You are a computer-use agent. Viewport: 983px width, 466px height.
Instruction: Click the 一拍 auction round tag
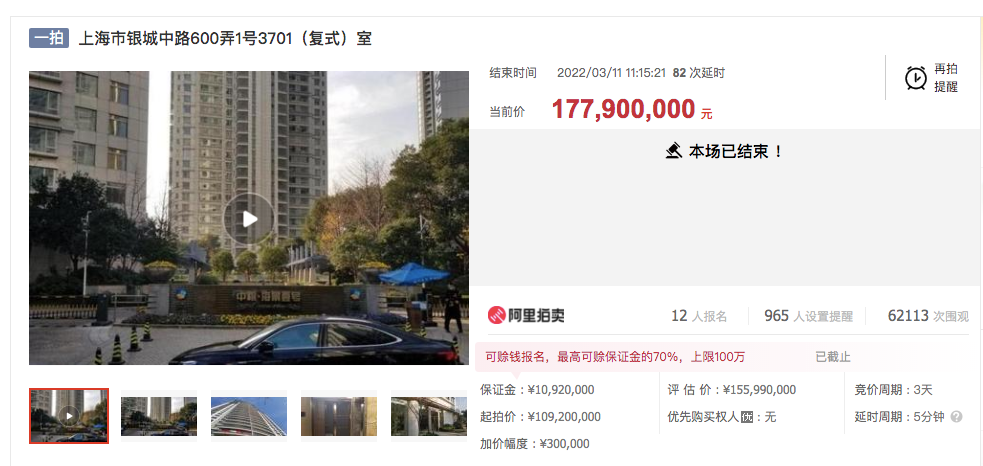tap(49, 38)
